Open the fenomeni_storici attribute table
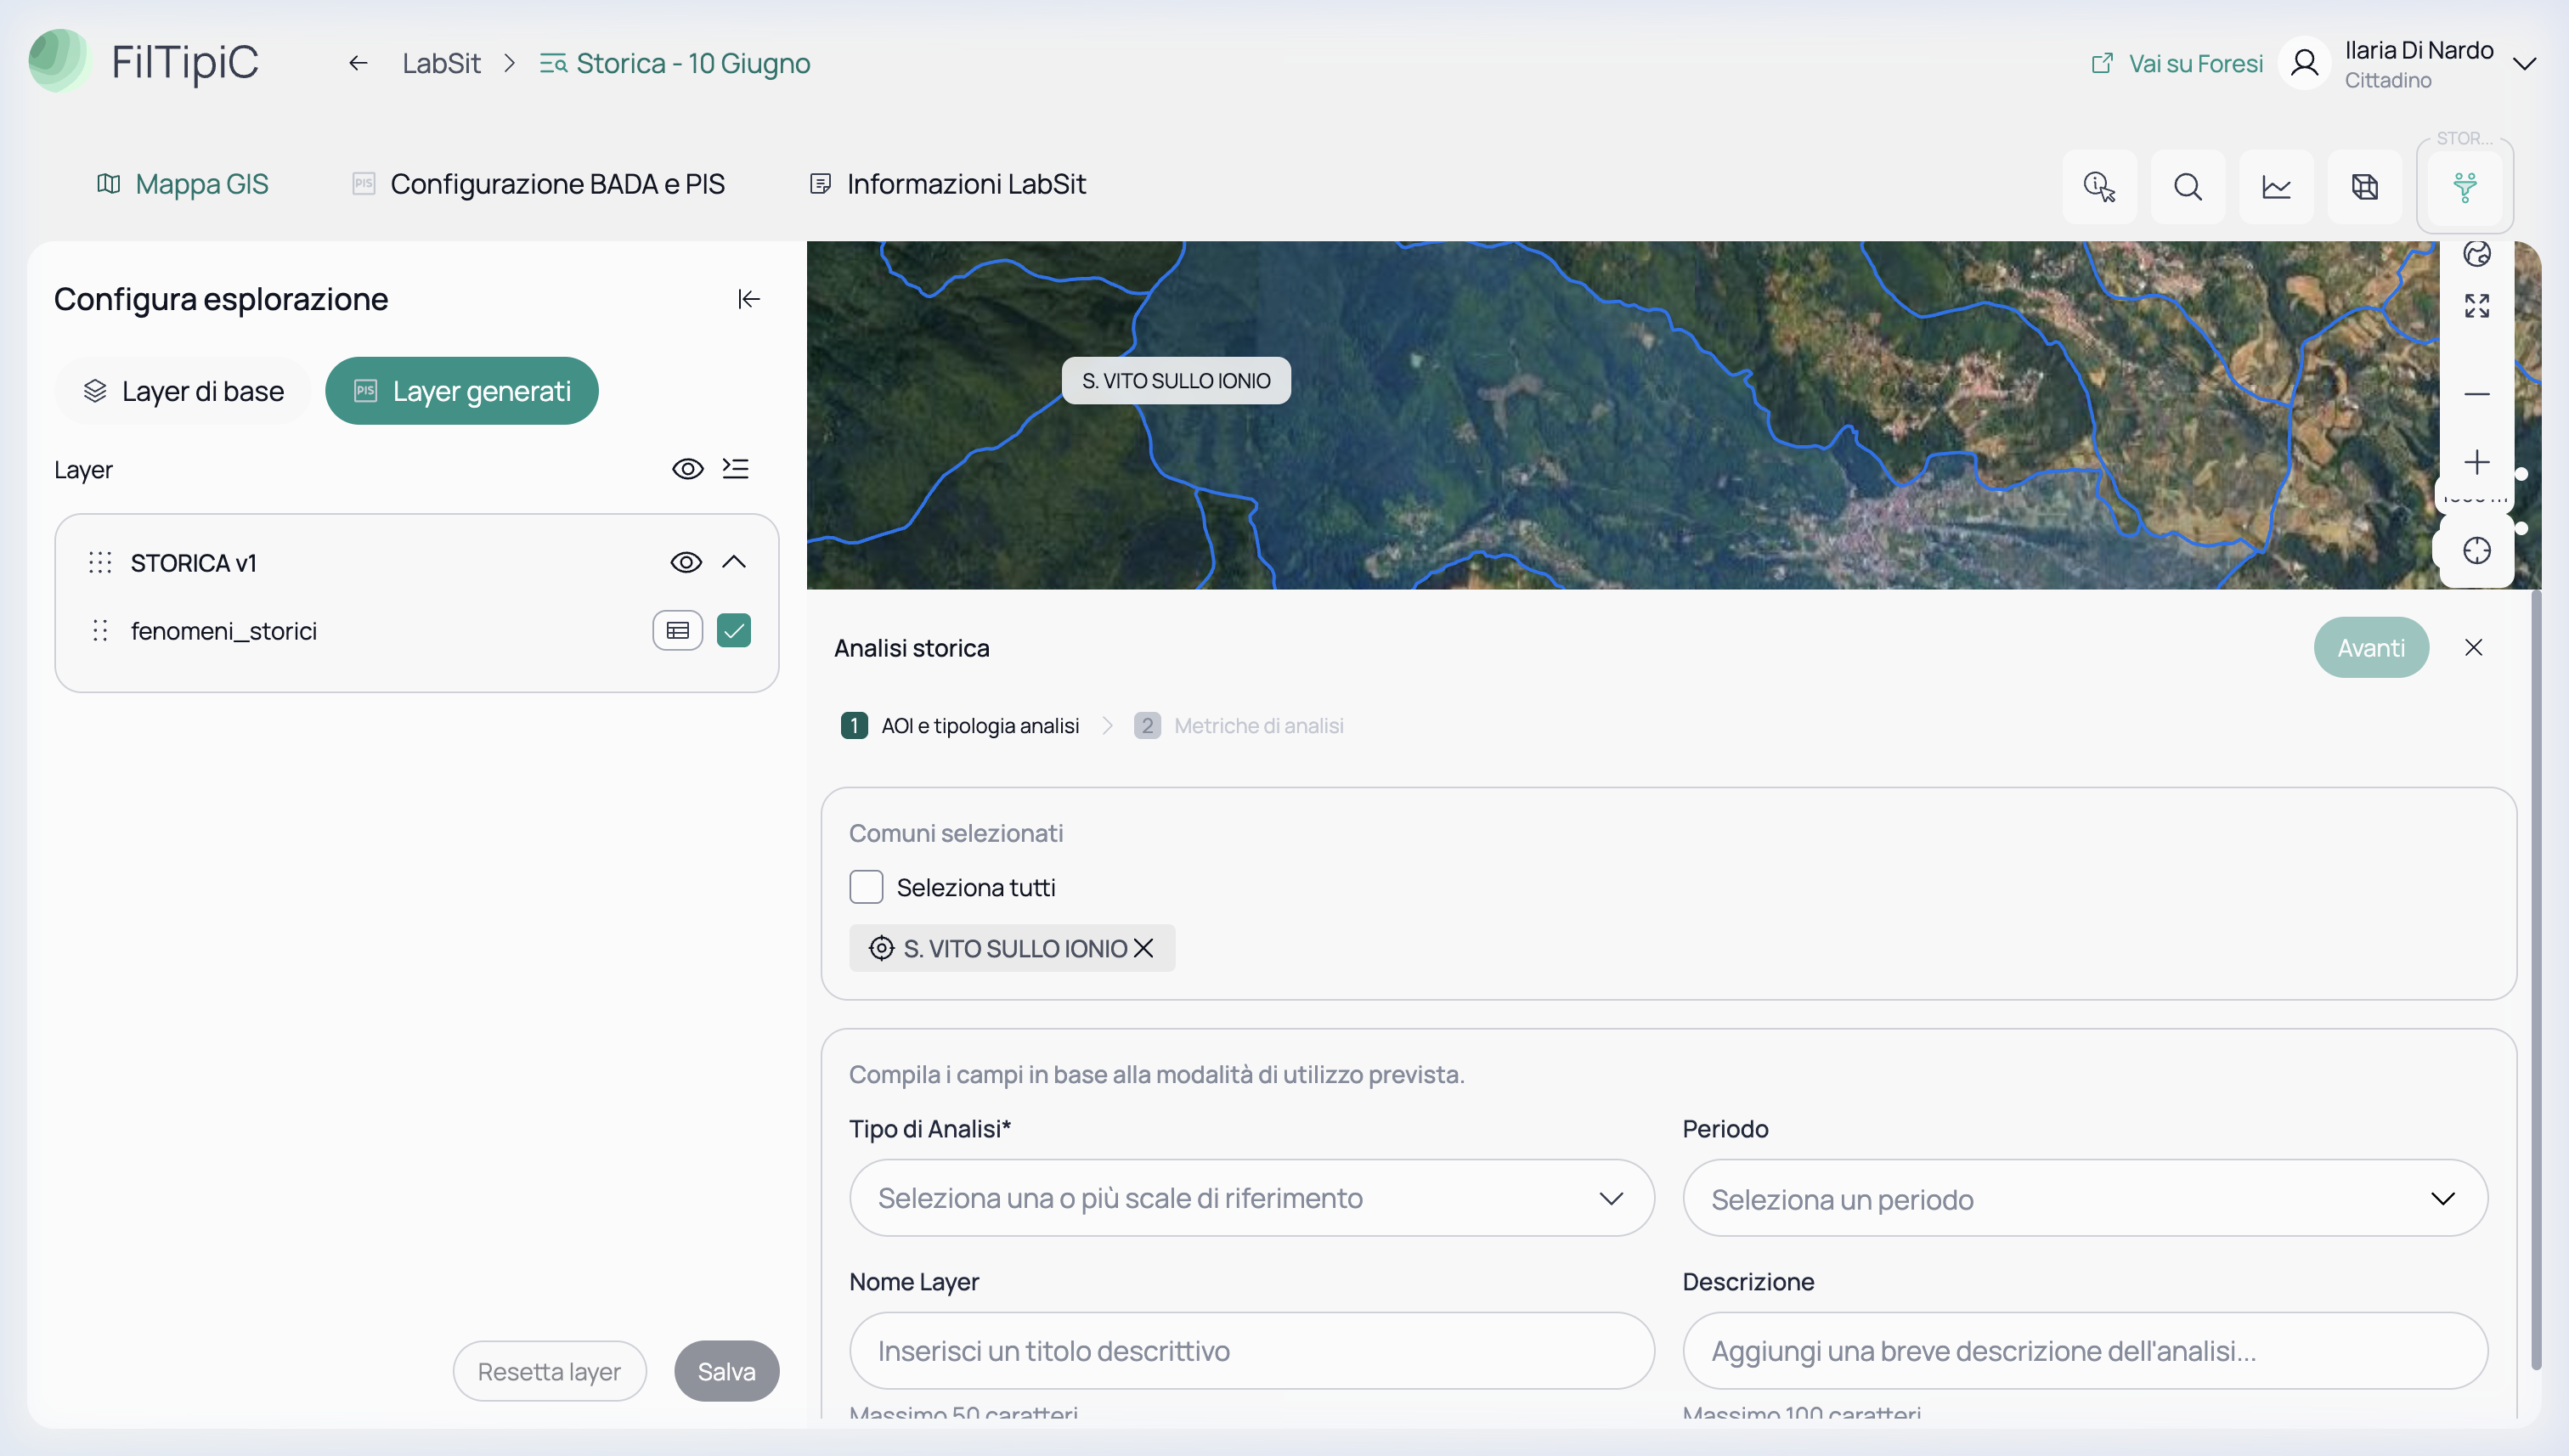This screenshot has height=1456, width=2569. [678, 631]
